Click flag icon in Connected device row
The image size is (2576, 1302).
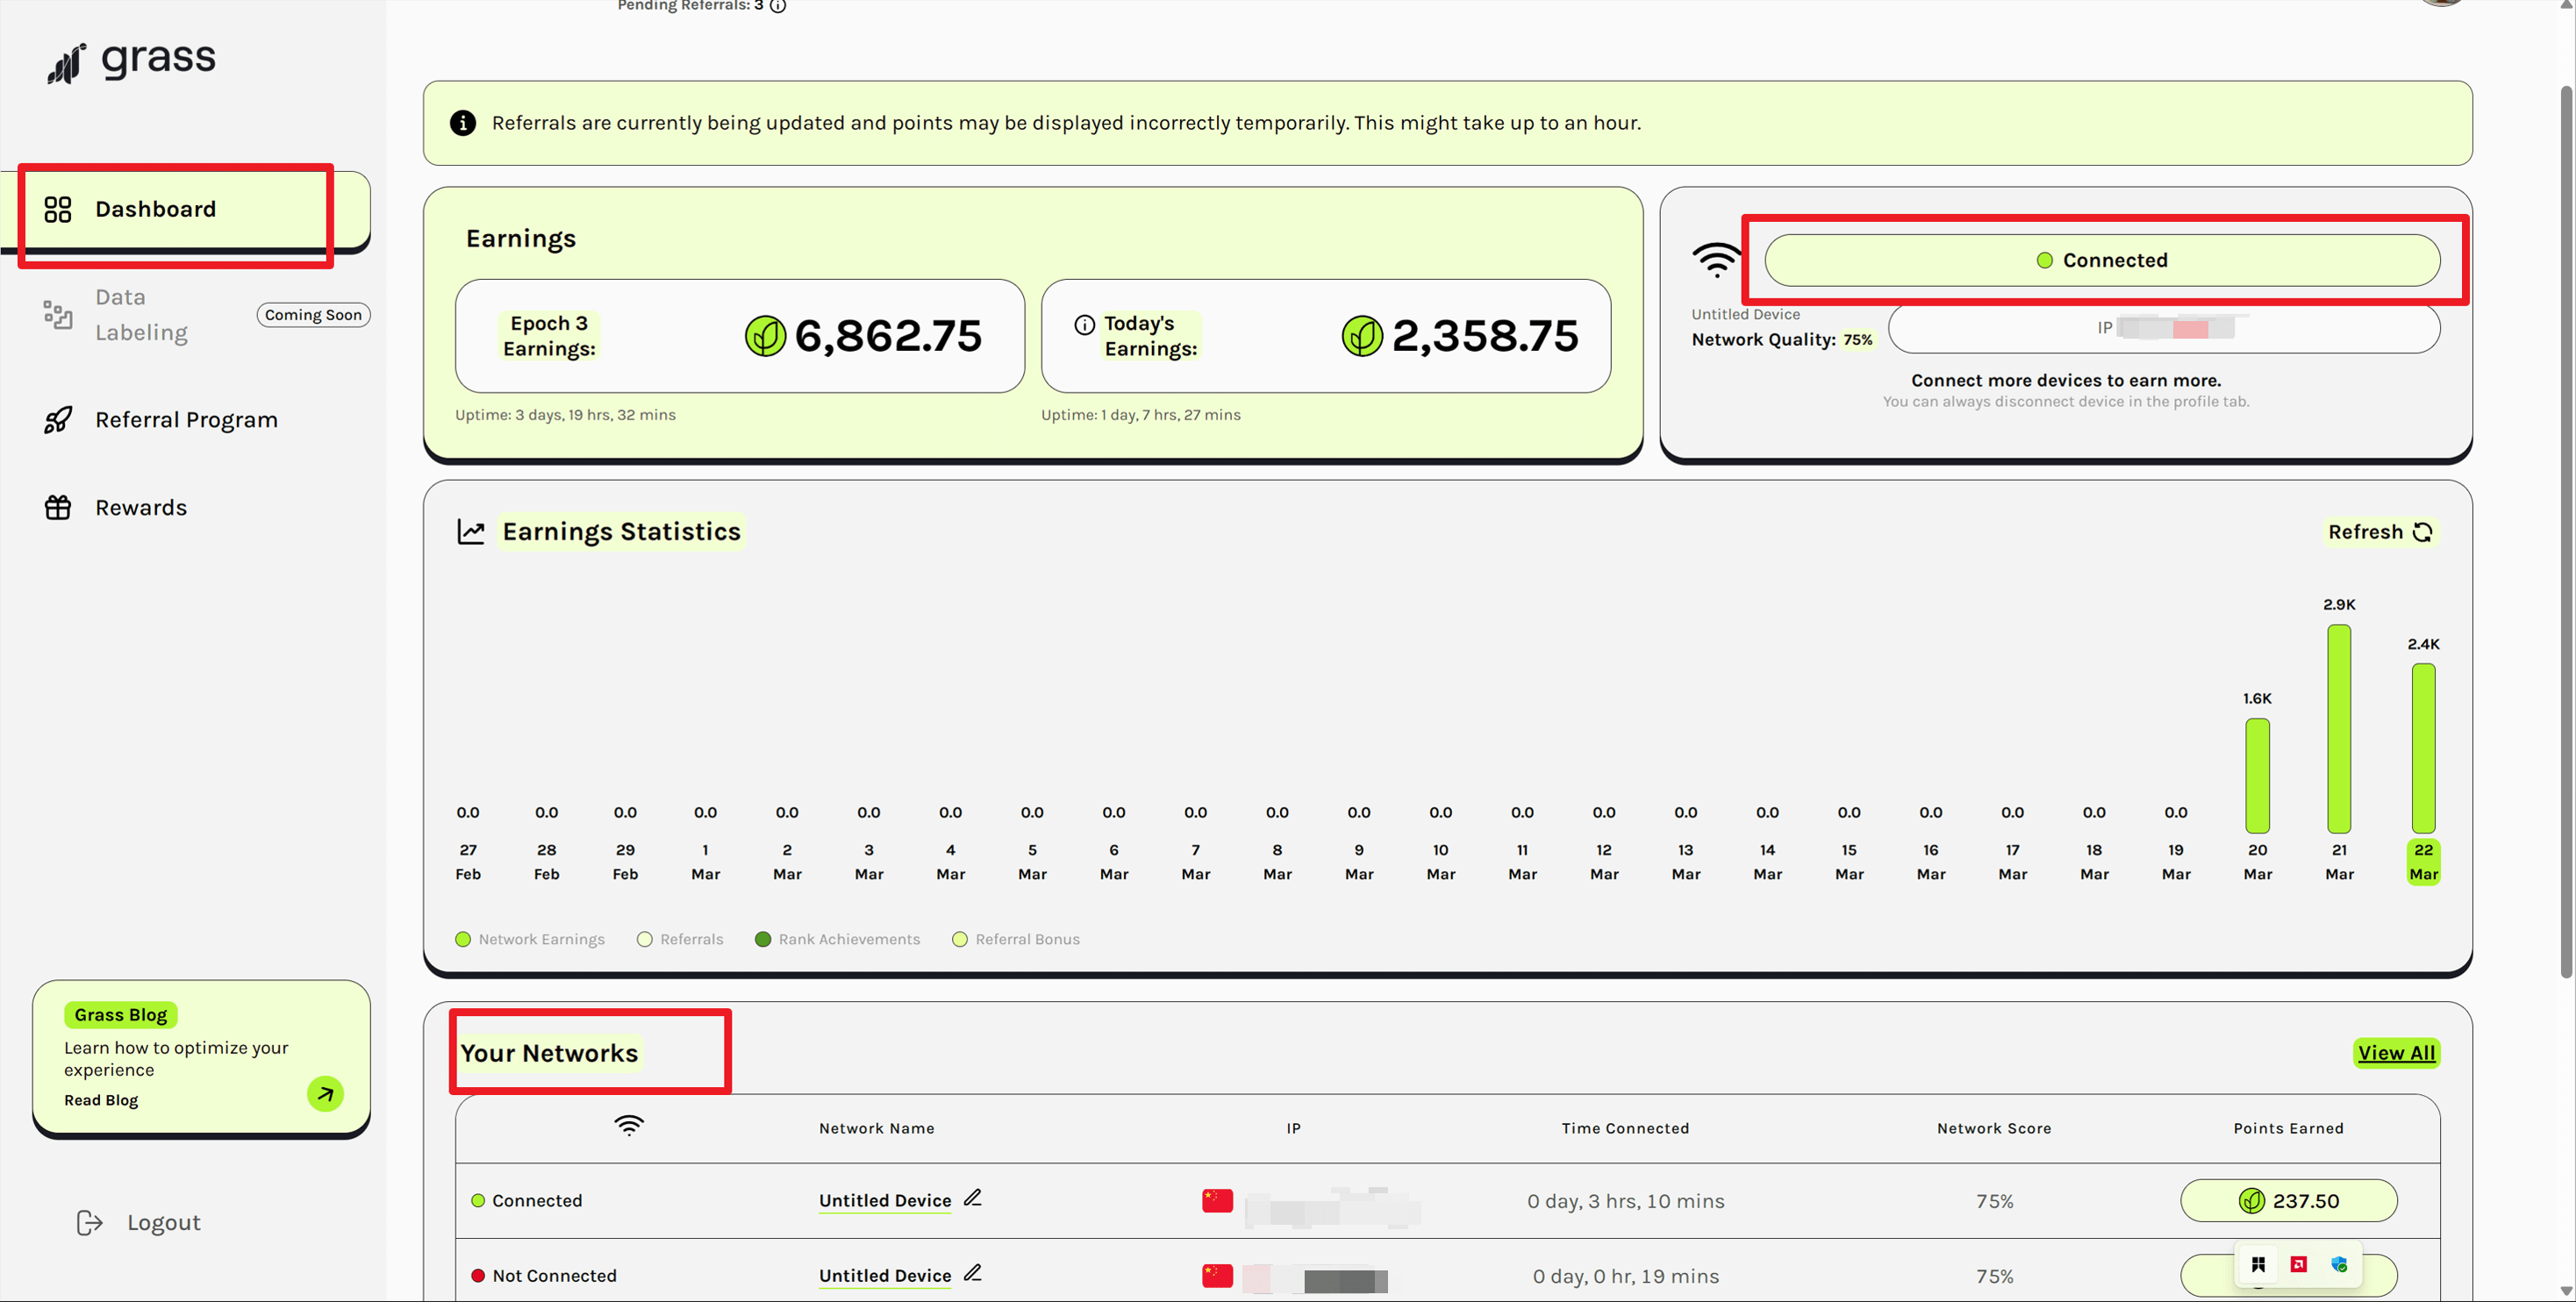click(1217, 1200)
